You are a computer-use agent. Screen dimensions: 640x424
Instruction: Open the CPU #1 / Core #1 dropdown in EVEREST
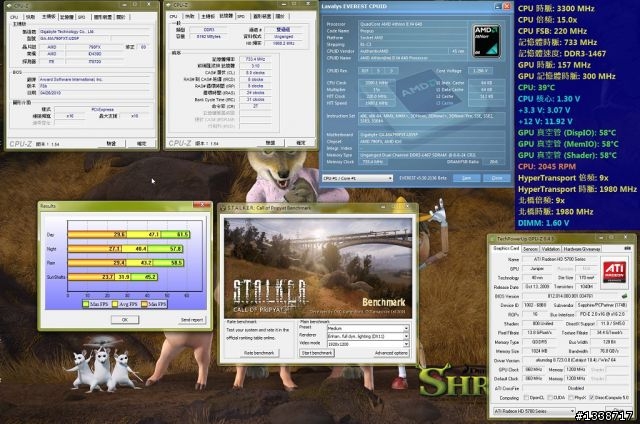357,178
